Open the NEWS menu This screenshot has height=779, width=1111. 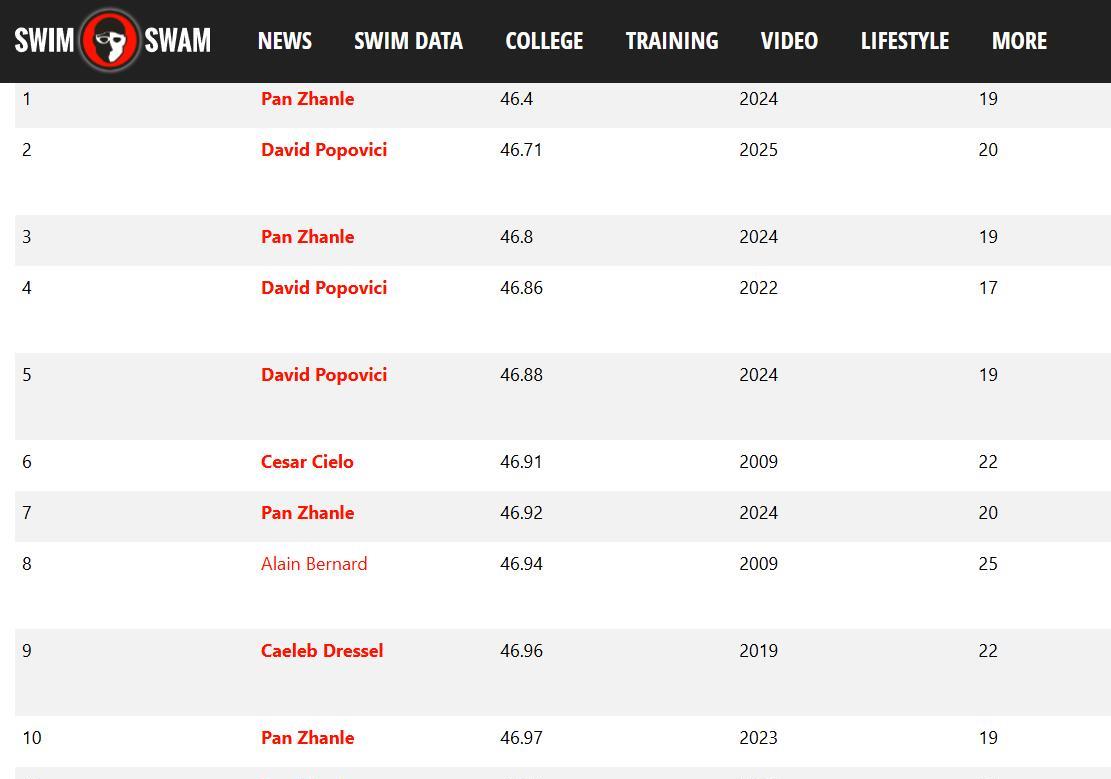285,41
